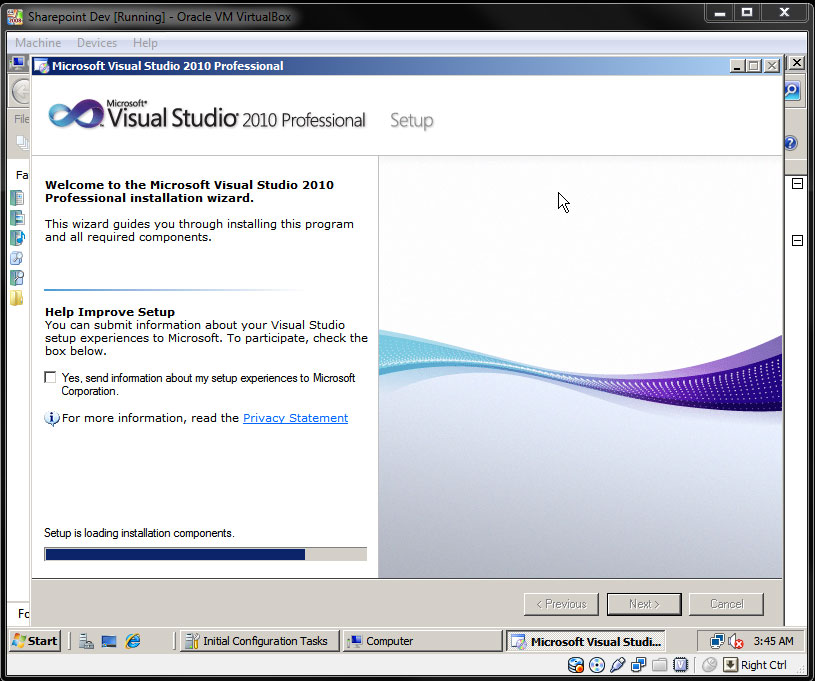Viewport: 815px width, 681px height.
Task: Check the send setup experiences to Microsoft box
Action: (50, 377)
